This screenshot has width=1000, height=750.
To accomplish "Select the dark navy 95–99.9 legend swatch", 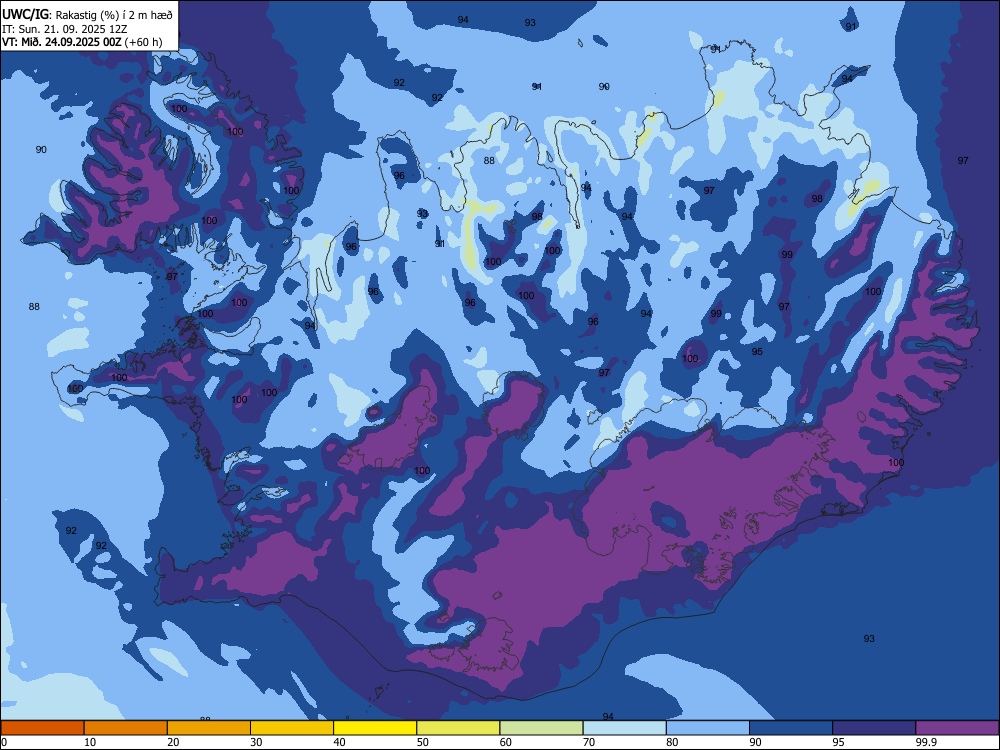I will pos(874,728).
